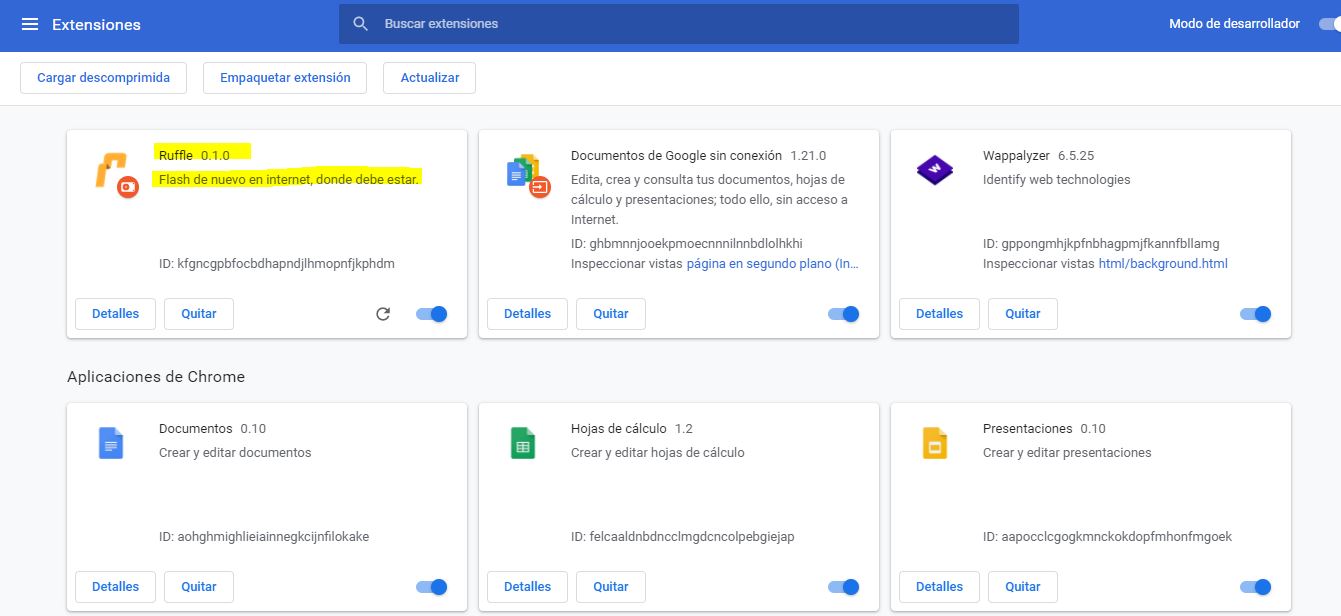Click the Actualizar button

[x=429, y=78]
